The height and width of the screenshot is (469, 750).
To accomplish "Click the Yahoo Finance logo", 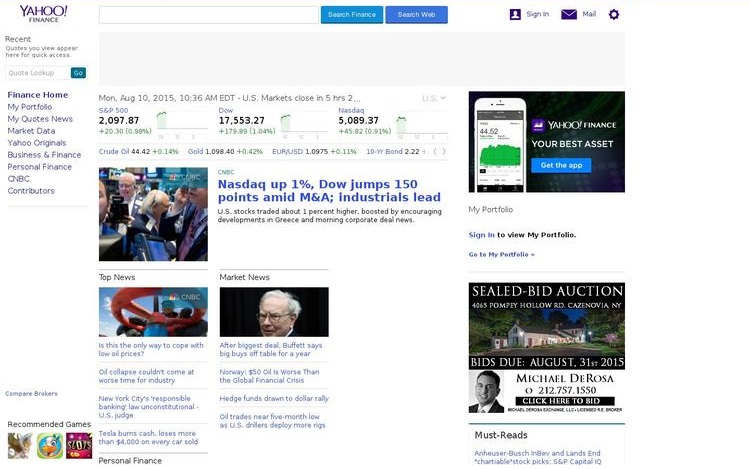I will pyautogui.click(x=44, y=13).
